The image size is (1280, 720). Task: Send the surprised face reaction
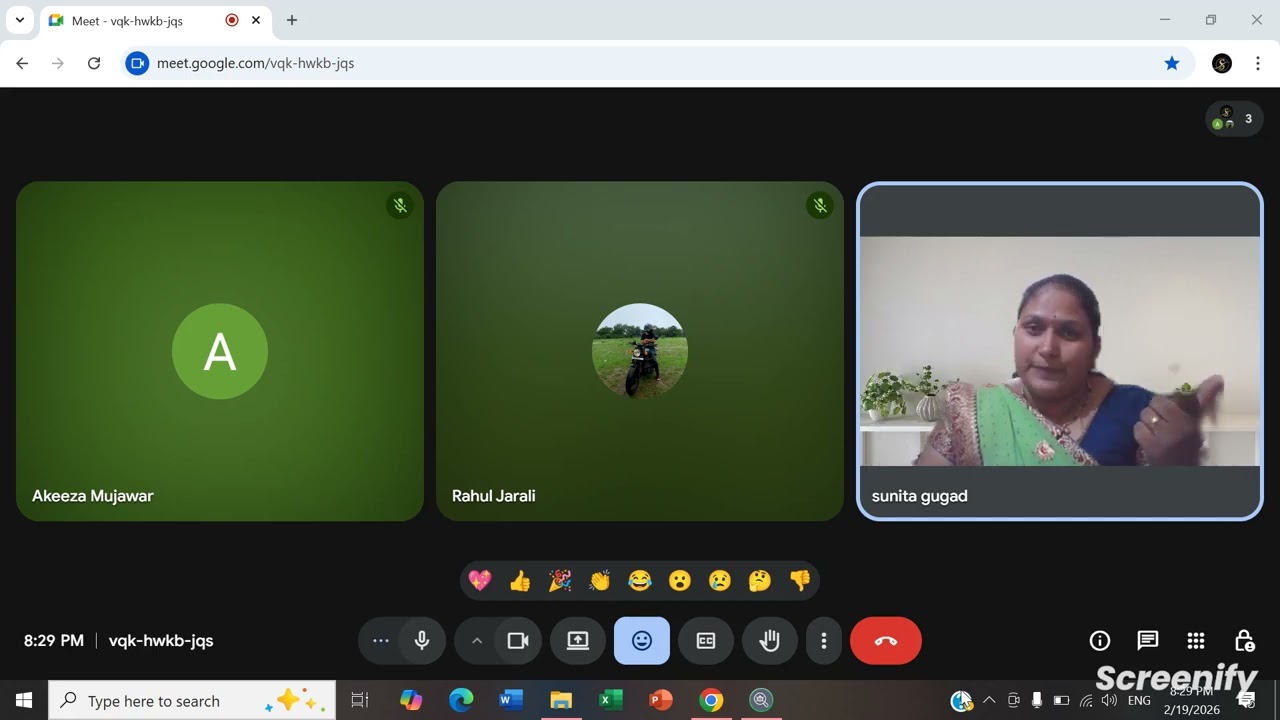click(x=680, y=581)
